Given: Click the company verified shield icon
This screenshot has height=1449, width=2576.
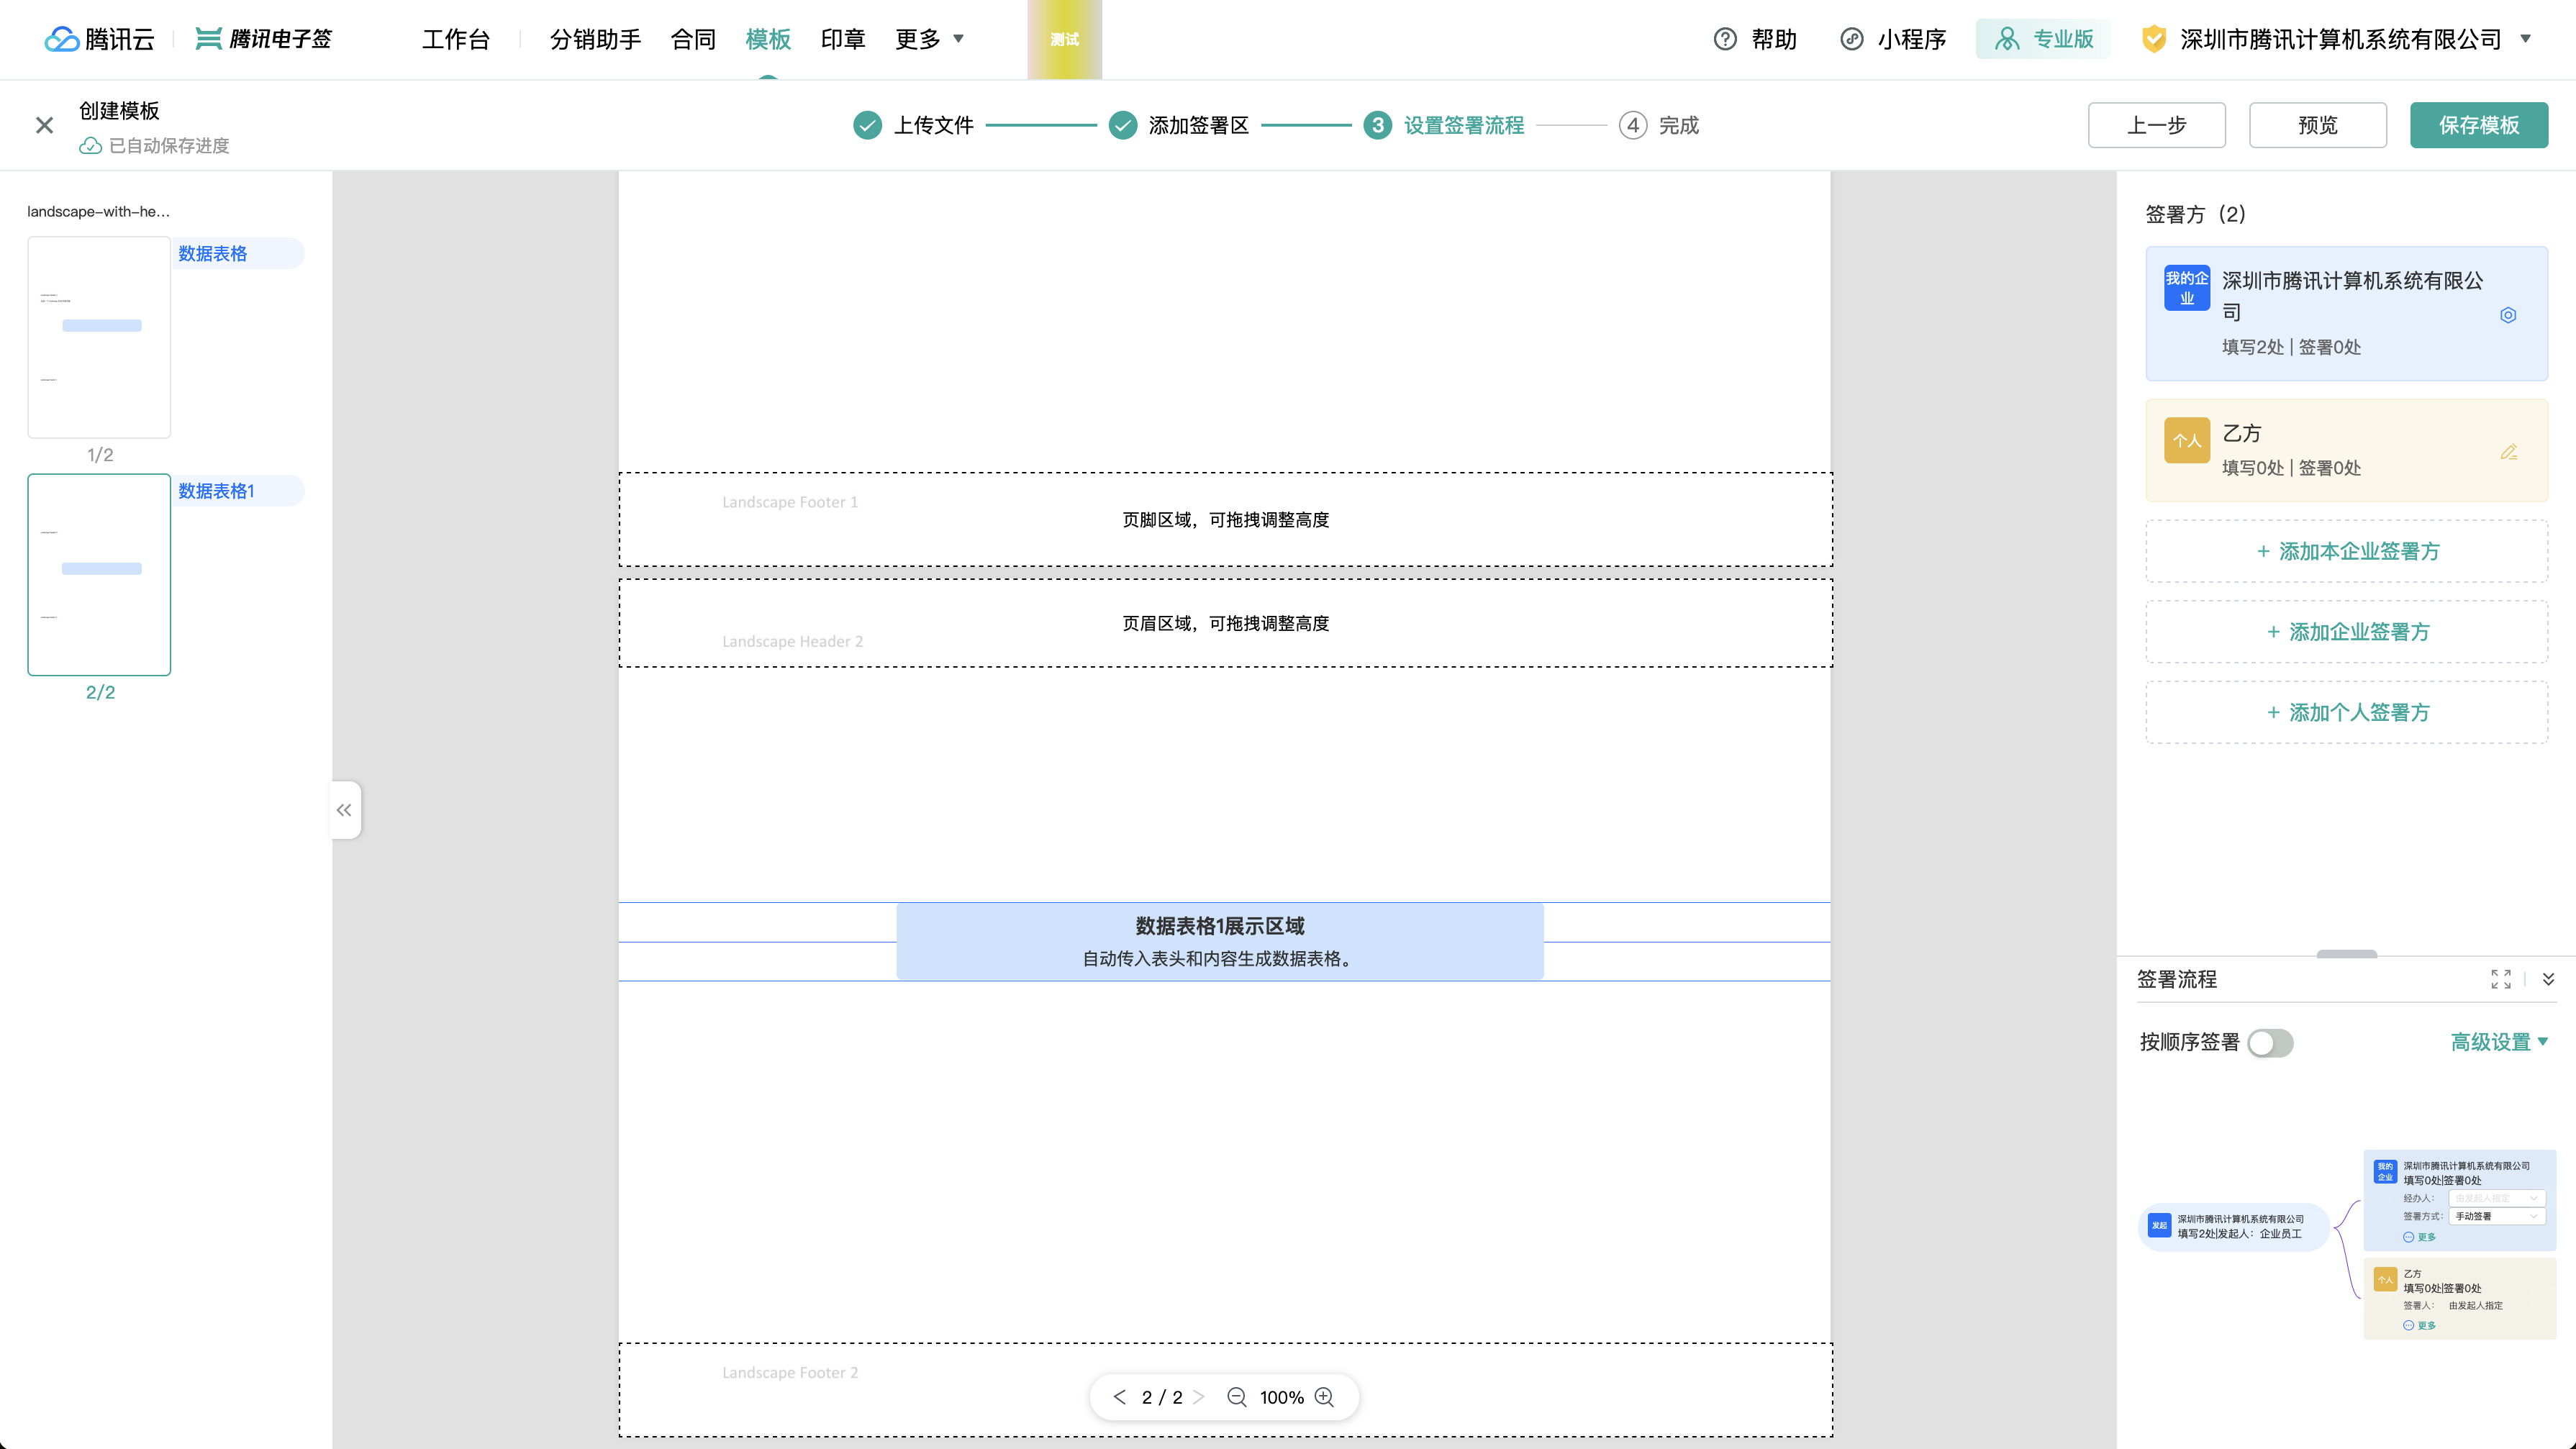Looking at the screenshot, I should tap(2154, 39).
